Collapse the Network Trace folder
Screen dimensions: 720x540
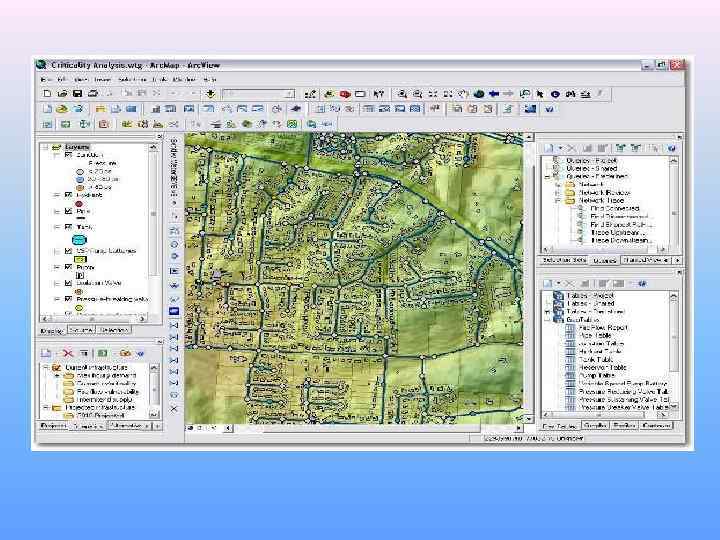[556, 199]
